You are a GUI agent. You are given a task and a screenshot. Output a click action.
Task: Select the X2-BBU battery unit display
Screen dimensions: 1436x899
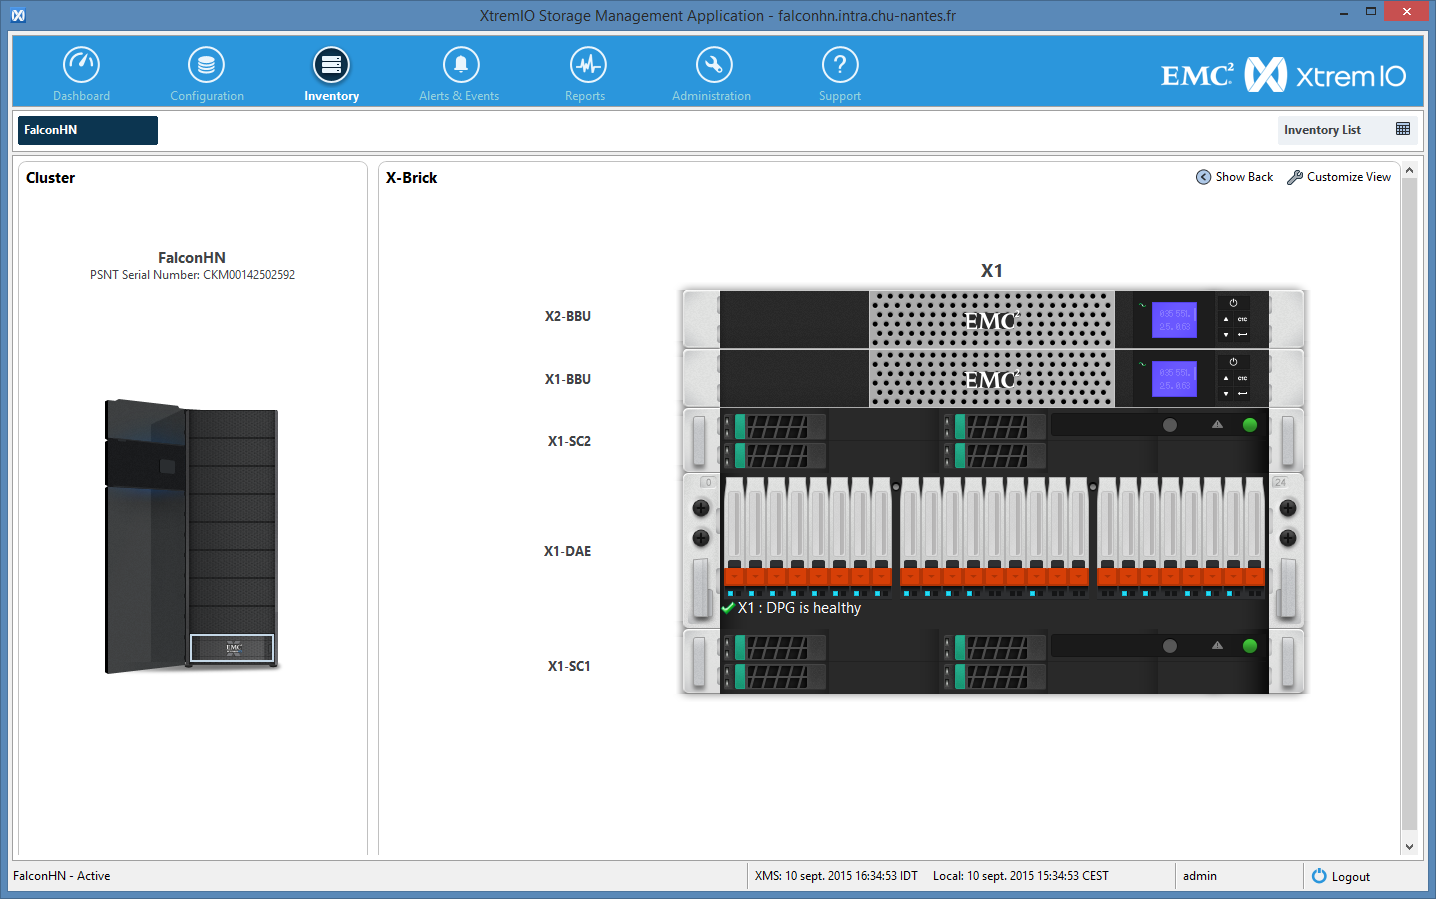[1174, 320]
